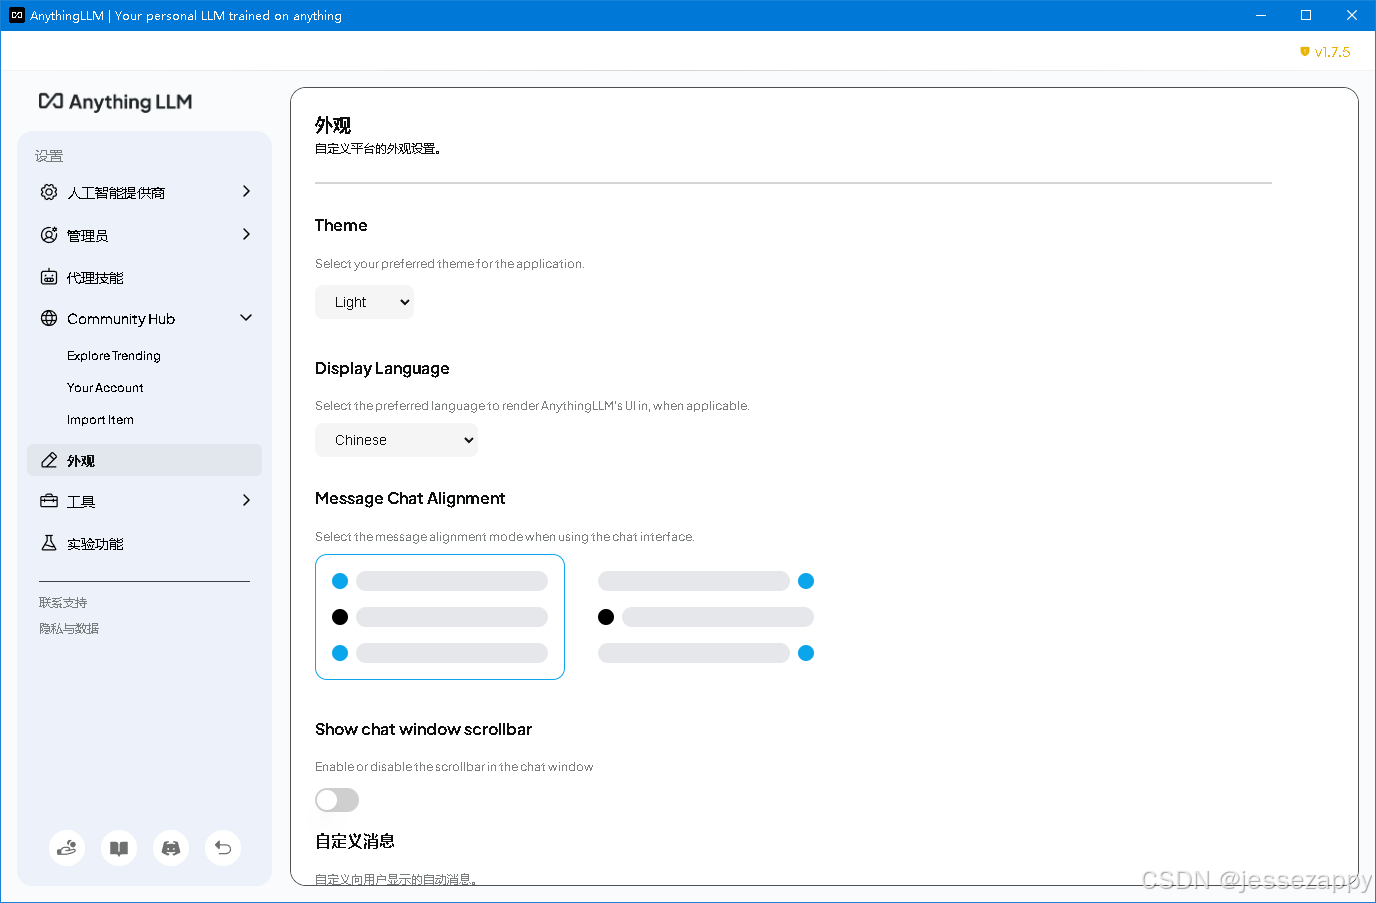Open the Theme dropdown showing Light
The image size is (1376, 903).
364,302
